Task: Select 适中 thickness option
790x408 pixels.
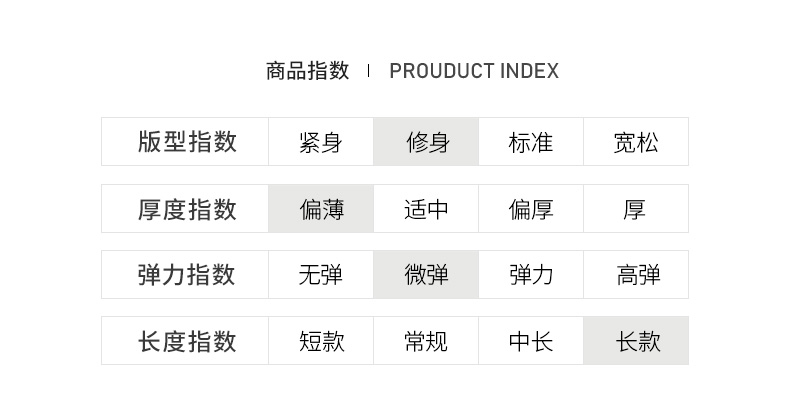Action: coord(426,209)
